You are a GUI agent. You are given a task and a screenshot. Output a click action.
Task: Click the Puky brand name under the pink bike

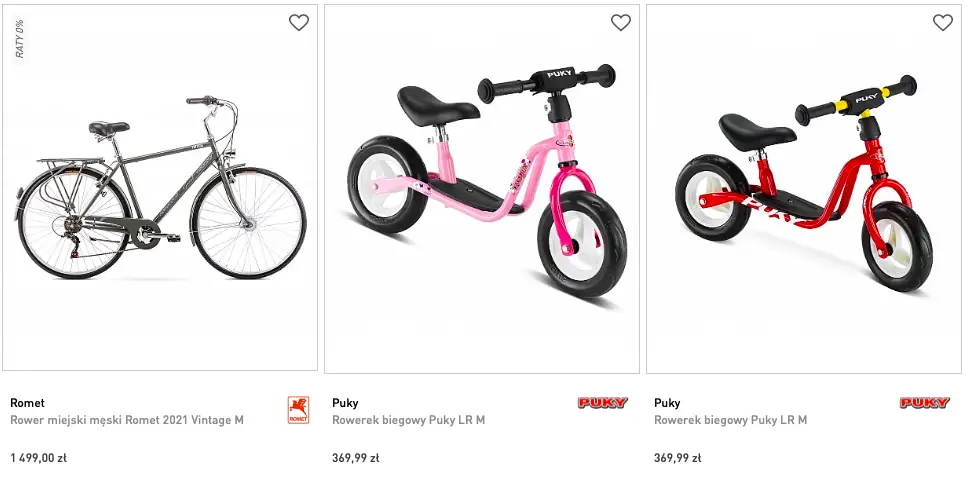pos(345,403)
